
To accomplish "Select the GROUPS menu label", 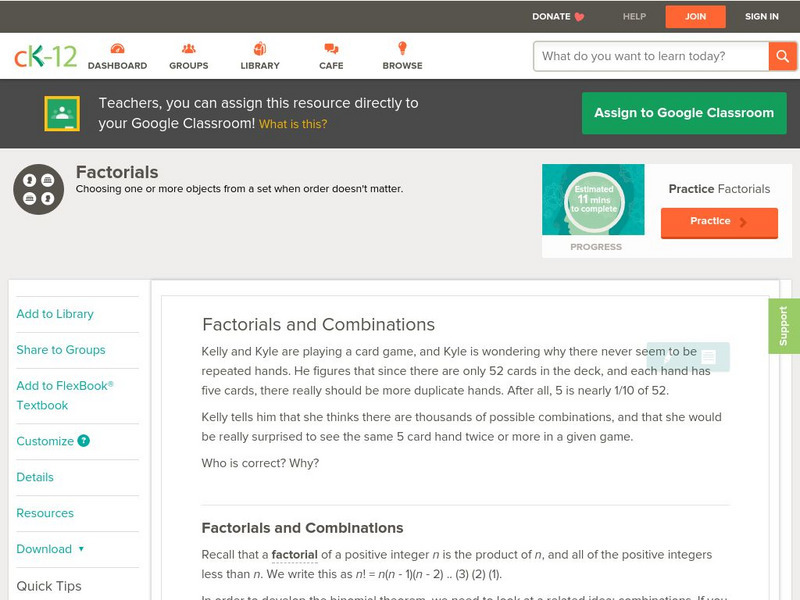I will 189,66.
